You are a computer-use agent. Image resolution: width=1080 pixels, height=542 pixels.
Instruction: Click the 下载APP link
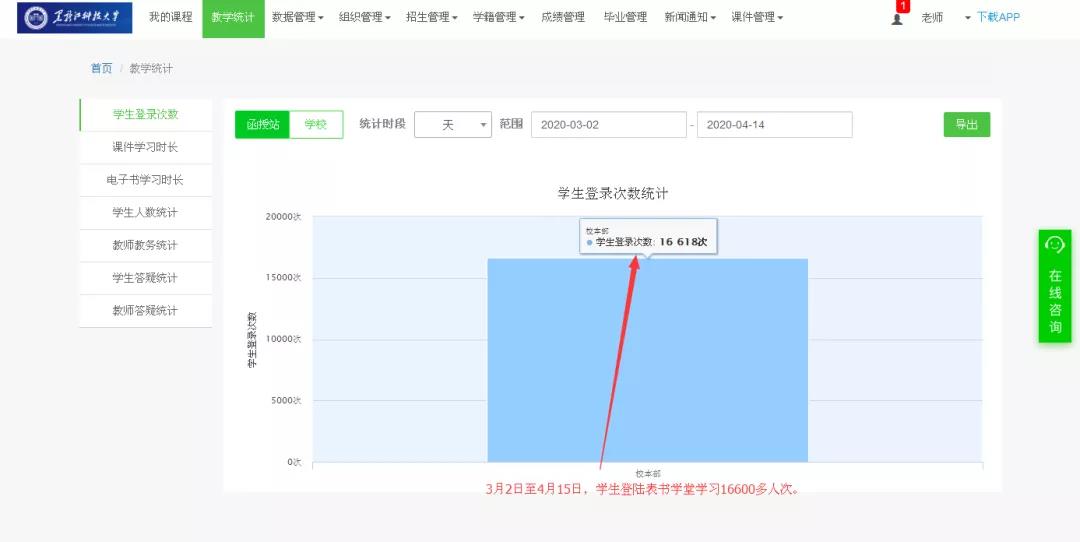997,18
